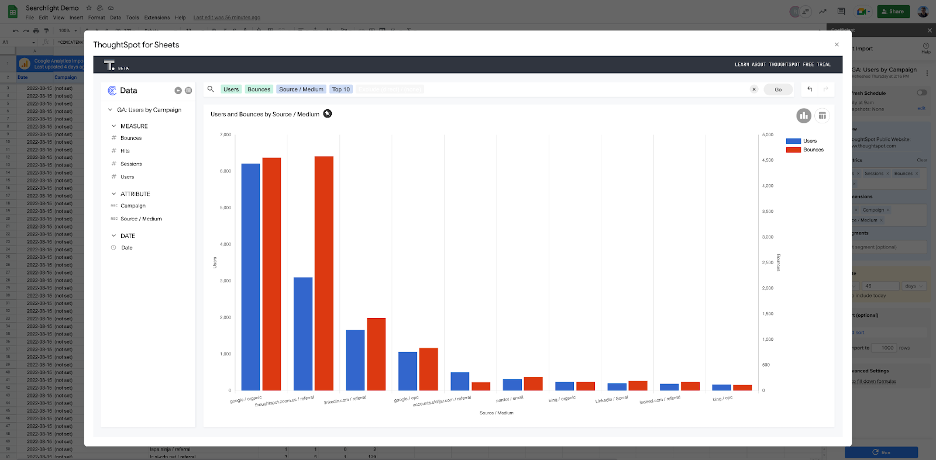Click Source / Medium token in search bar
The image size is (936, 460).
(x=301, y=89)
